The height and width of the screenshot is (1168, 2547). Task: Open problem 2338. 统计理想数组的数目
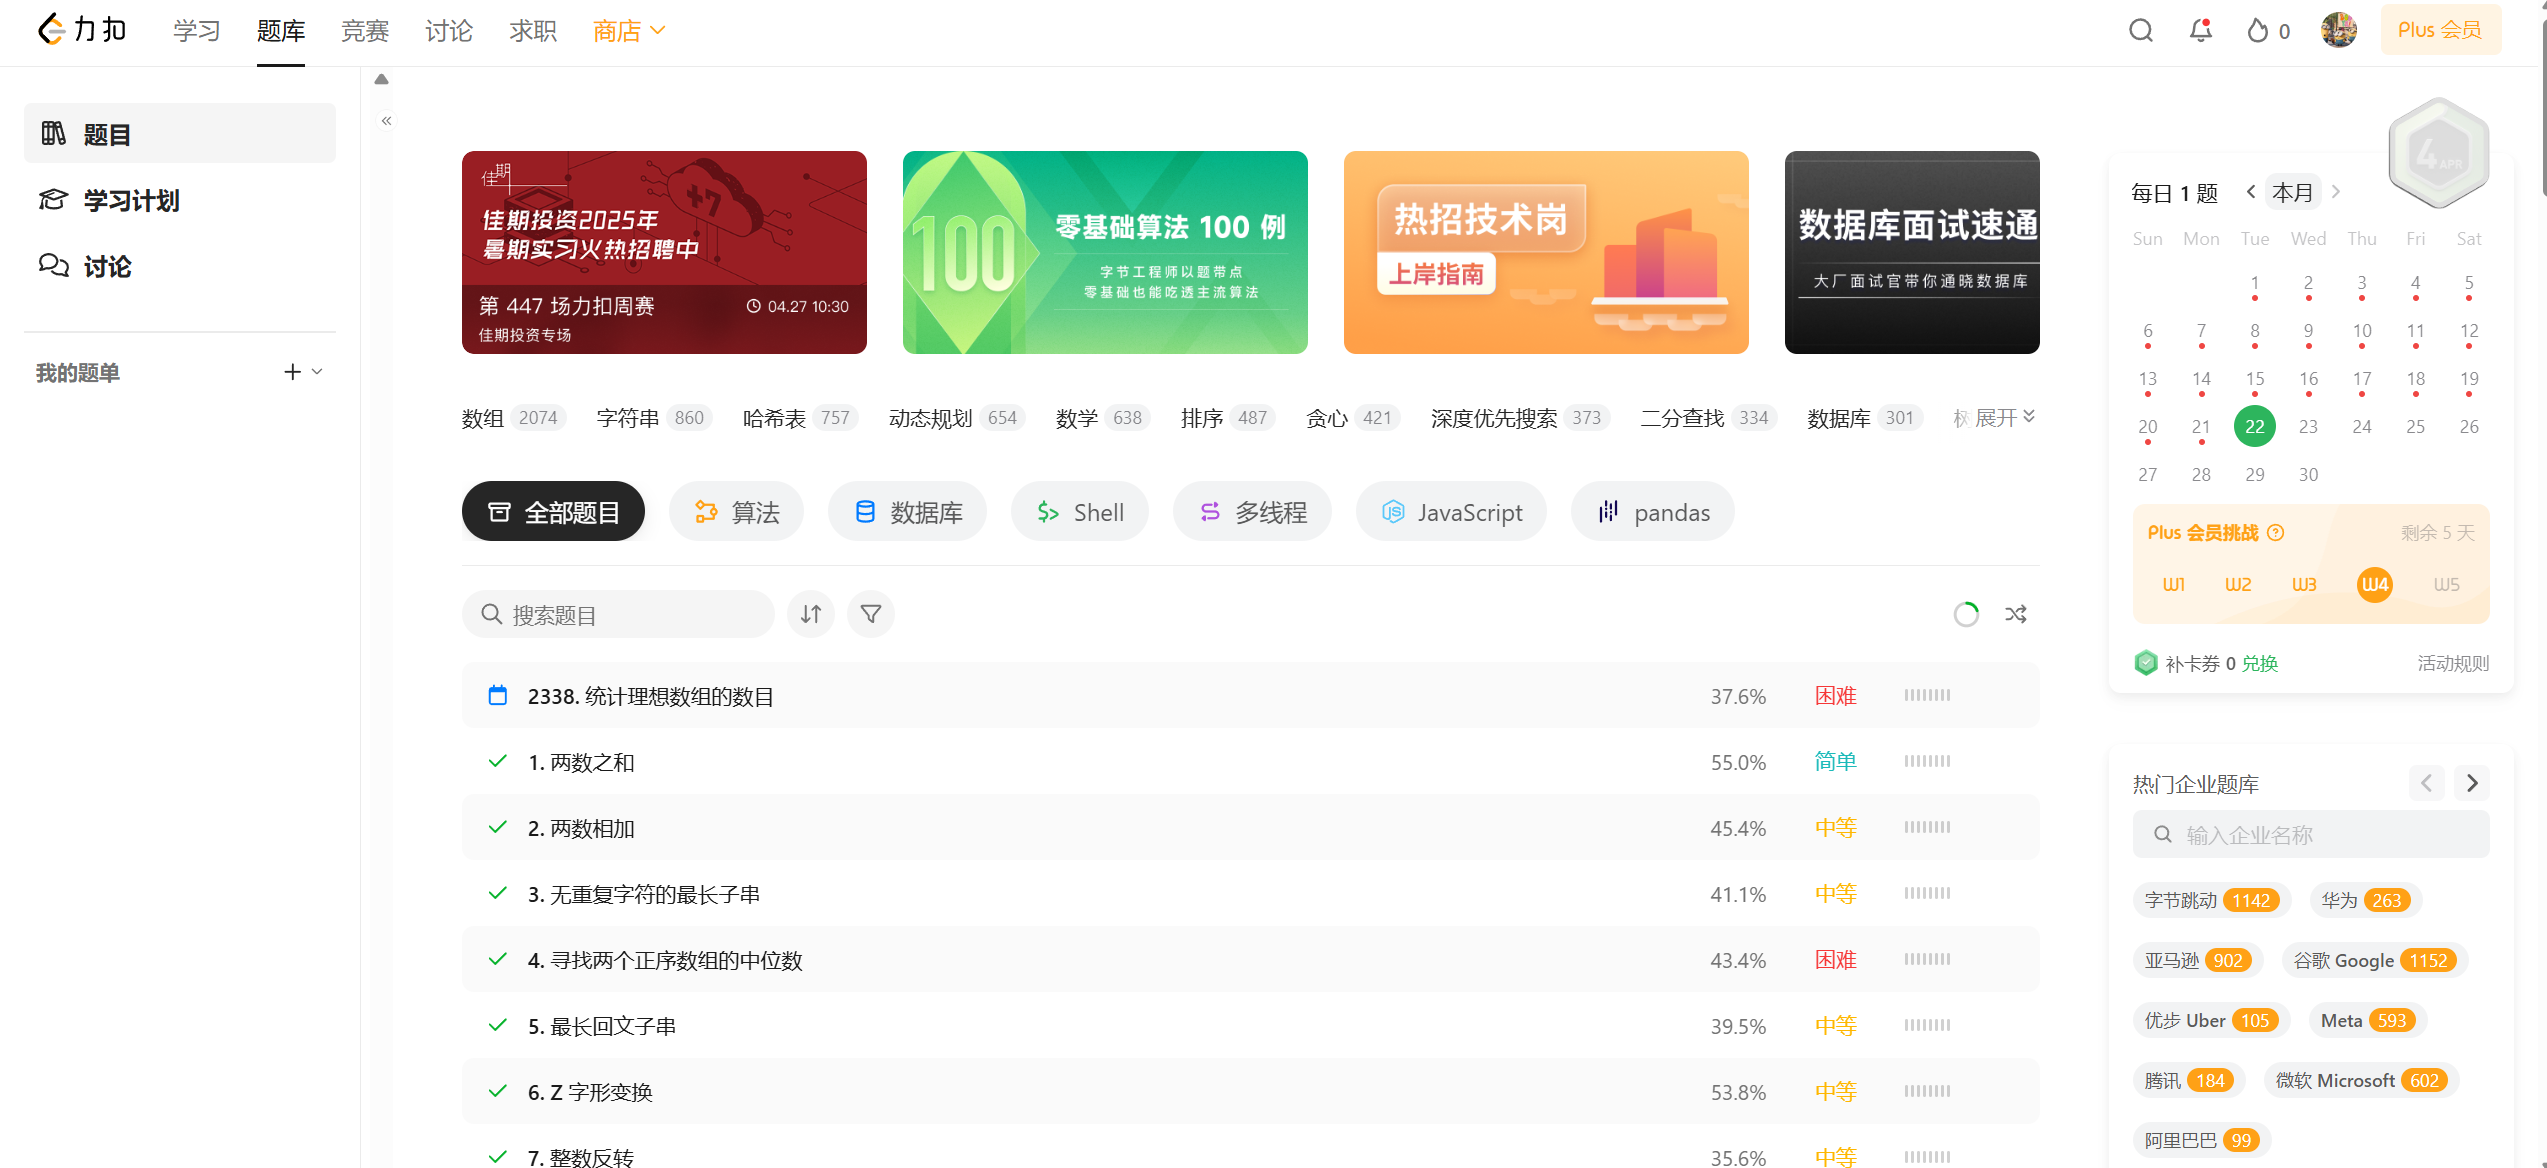(651, 696)
